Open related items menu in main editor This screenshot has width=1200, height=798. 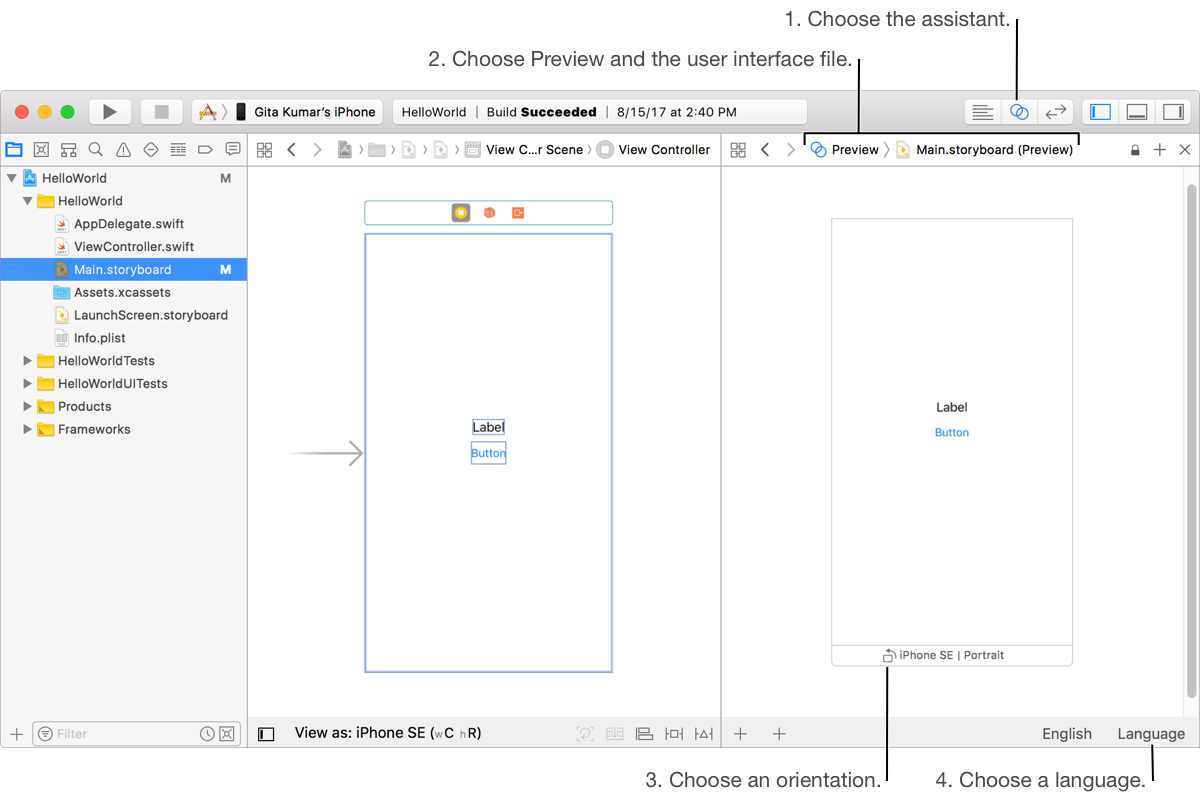pyautogui.click(x=265, y=150)
